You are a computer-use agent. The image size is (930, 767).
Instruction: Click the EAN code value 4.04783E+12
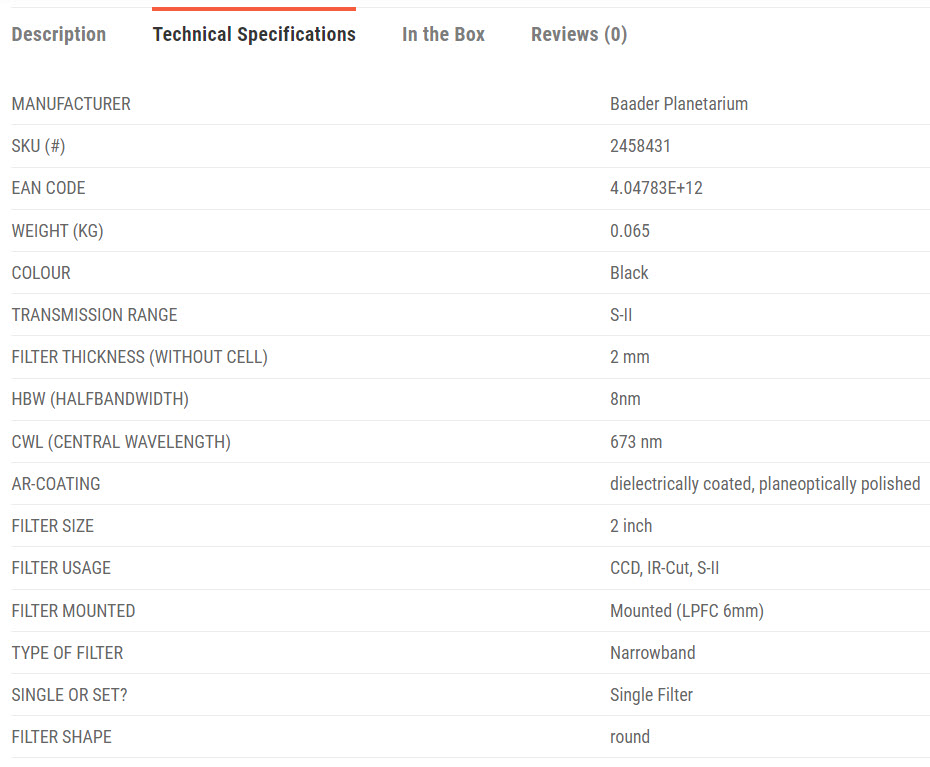656,188
